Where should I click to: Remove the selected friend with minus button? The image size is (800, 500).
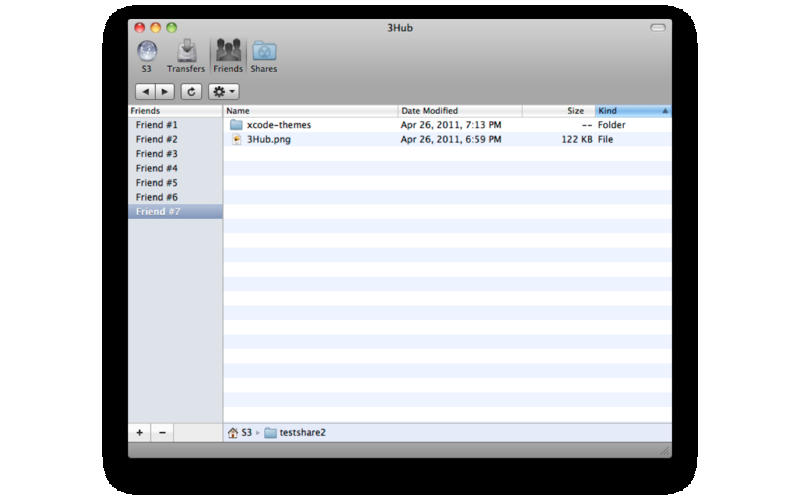click(163, 432)
